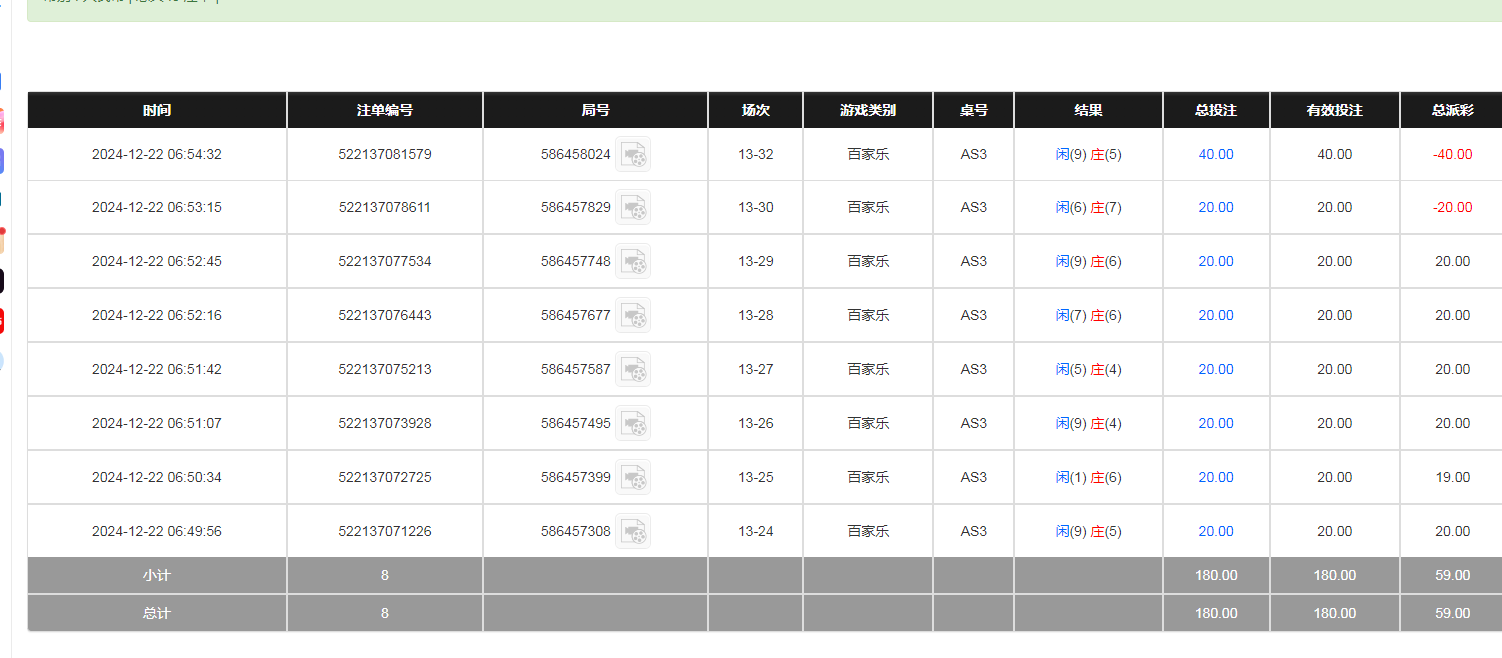Screen dimensions: 1502x658
Task: Open video replay for round 586458024
Action: (633, 155)
